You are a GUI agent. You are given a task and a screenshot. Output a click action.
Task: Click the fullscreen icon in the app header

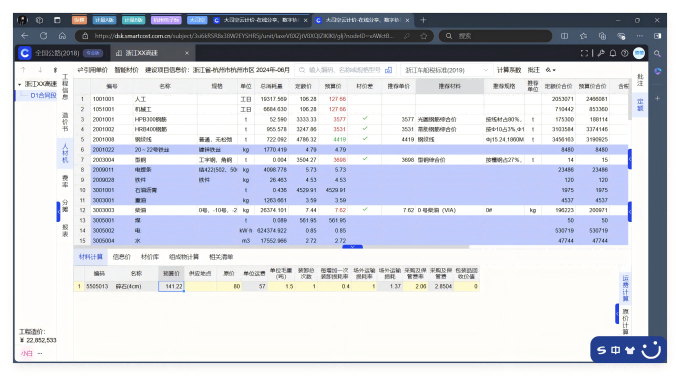[584, 53]
